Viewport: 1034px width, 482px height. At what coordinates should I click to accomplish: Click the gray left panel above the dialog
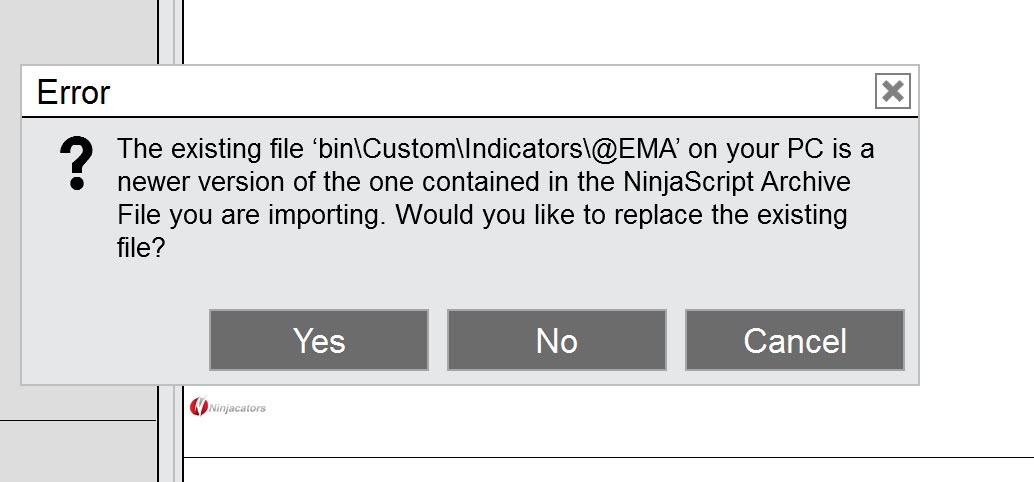click(78, 32)
